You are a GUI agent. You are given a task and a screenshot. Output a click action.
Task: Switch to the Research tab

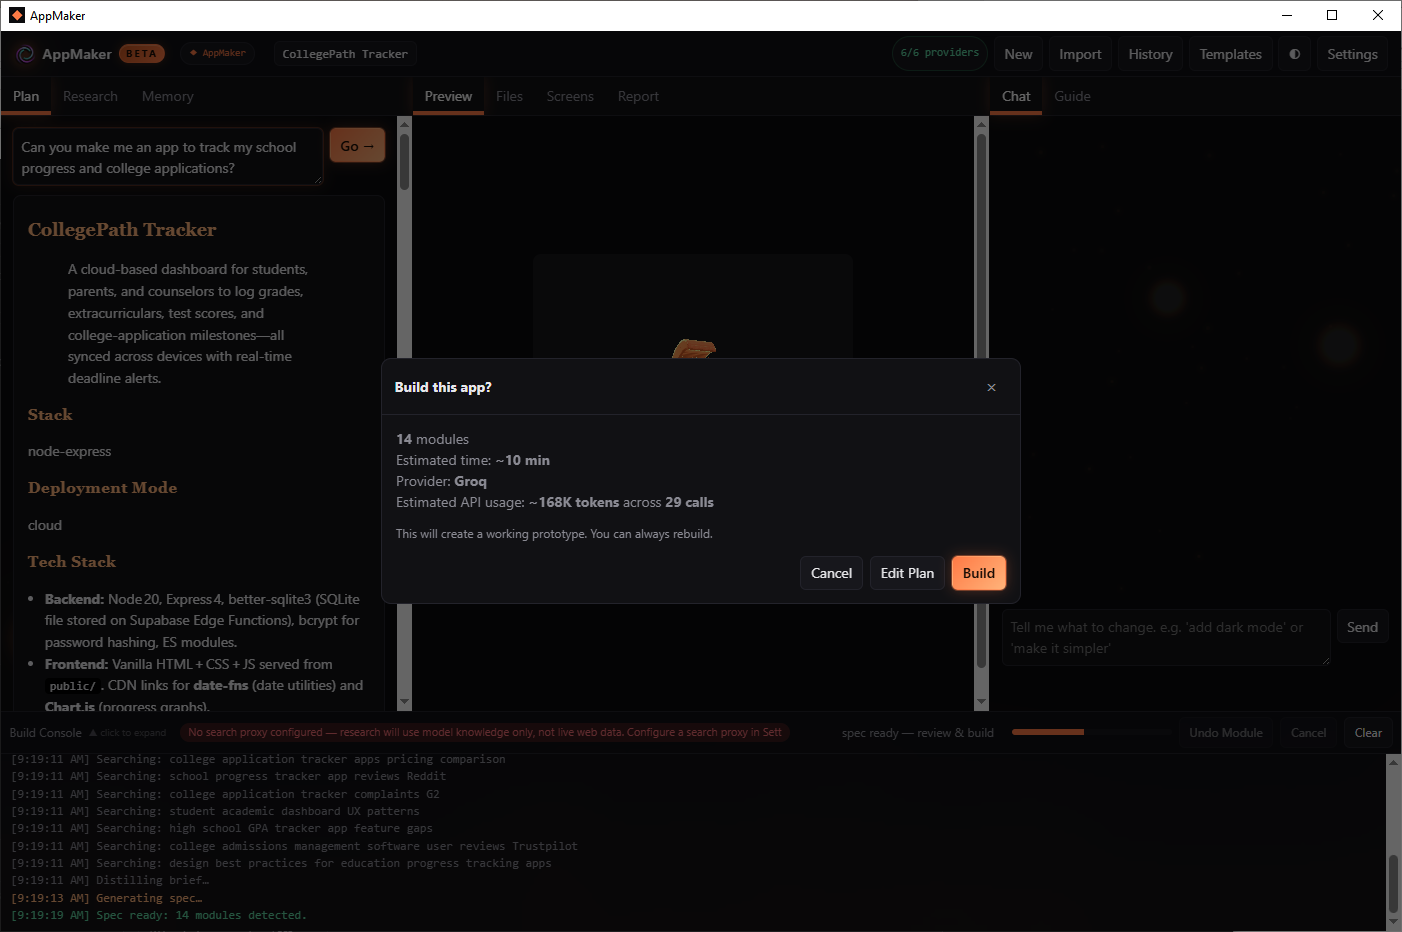[x=90, y=96]
